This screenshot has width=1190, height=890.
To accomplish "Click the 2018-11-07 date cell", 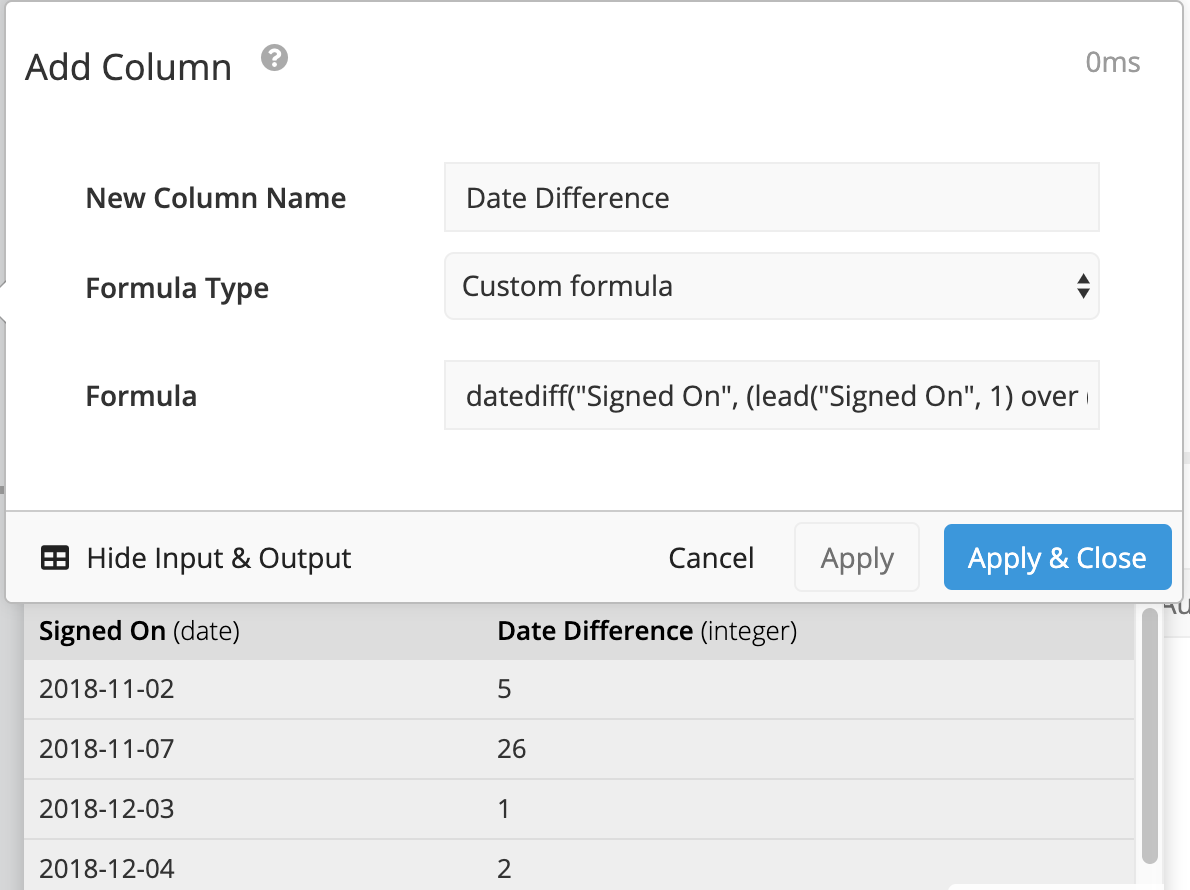I will pyautogui.click(x=106, y=748).
